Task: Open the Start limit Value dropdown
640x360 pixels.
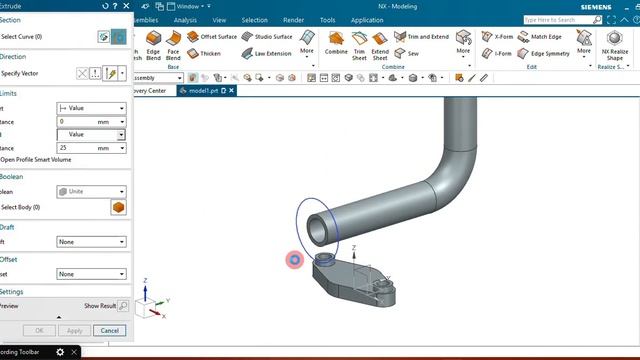Action: coord(91,108)
